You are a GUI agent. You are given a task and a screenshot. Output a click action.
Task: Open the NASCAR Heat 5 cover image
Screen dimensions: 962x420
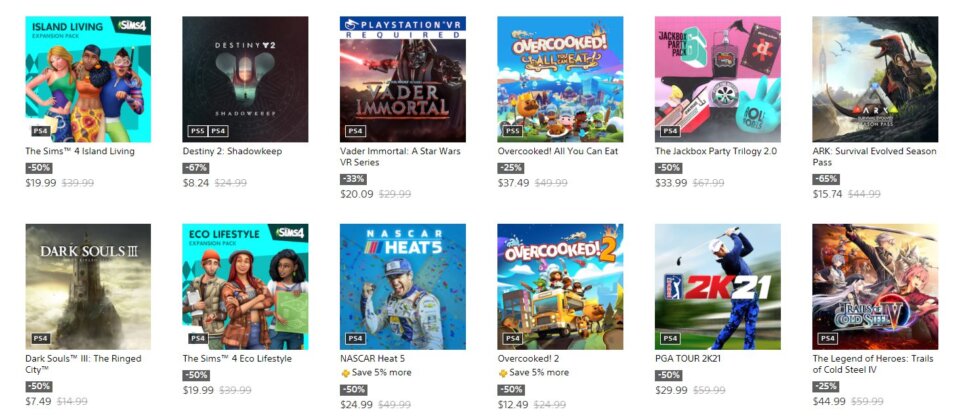point(403,286)
